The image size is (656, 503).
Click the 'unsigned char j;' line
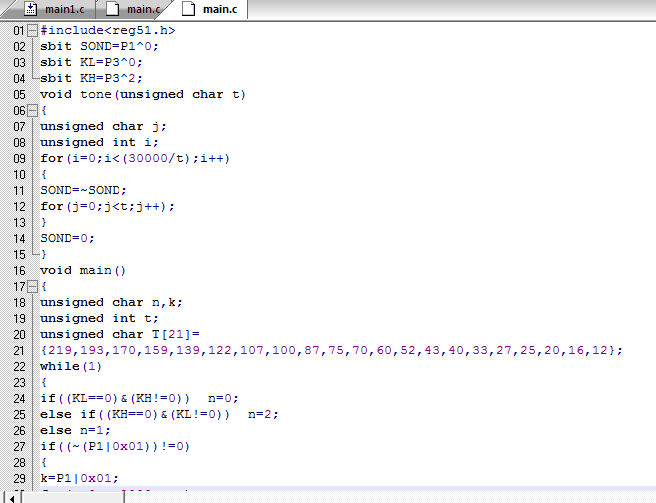(103, 126)
